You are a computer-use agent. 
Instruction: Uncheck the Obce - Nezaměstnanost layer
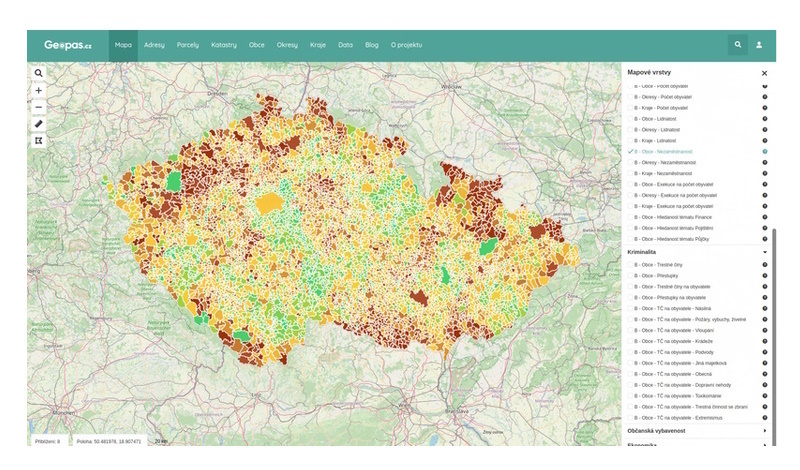tap(632, 151)
